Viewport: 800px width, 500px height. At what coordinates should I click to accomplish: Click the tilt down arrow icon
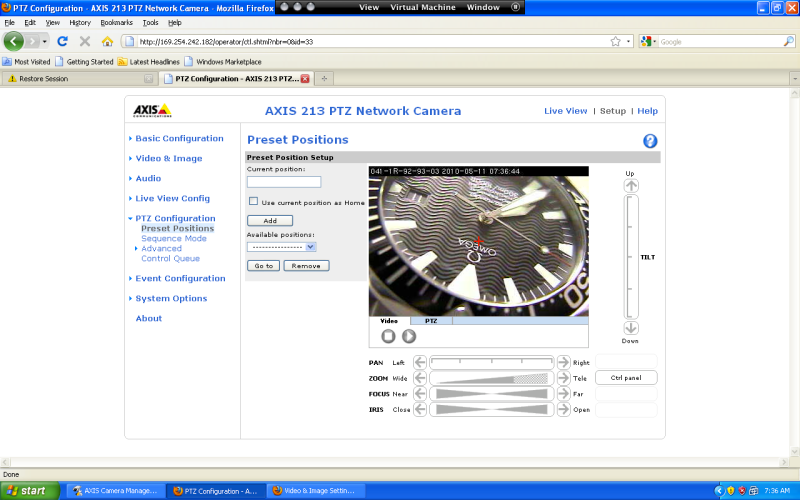pyautogui.click(x=631, y=328)
